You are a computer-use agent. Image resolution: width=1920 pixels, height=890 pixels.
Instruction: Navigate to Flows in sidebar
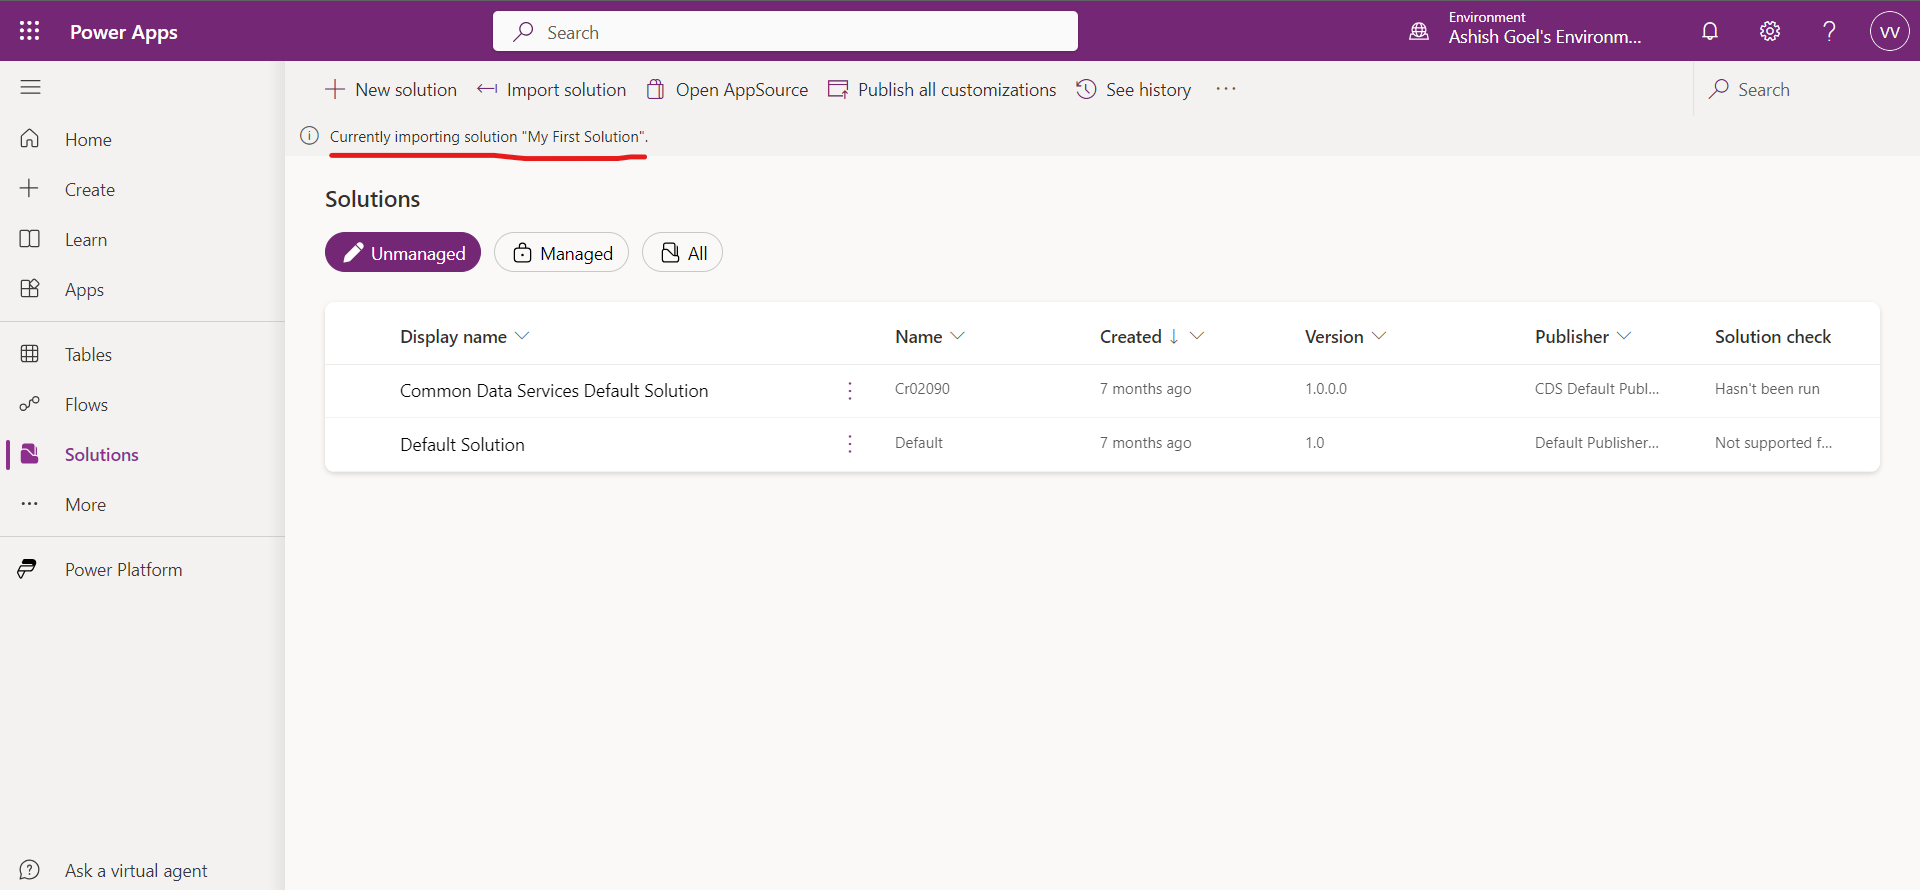click(x=86, y=405)
